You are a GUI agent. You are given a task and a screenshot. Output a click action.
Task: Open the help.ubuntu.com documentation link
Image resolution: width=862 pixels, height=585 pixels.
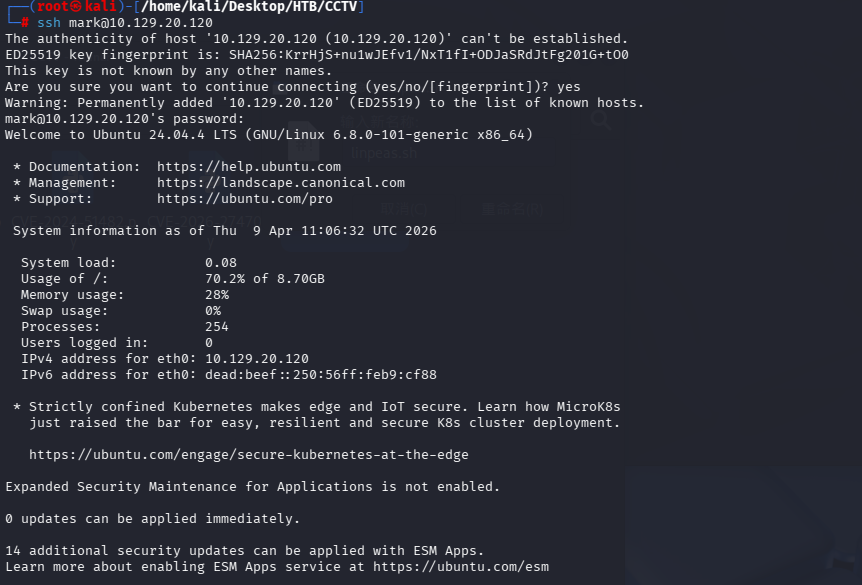[249, 167]
